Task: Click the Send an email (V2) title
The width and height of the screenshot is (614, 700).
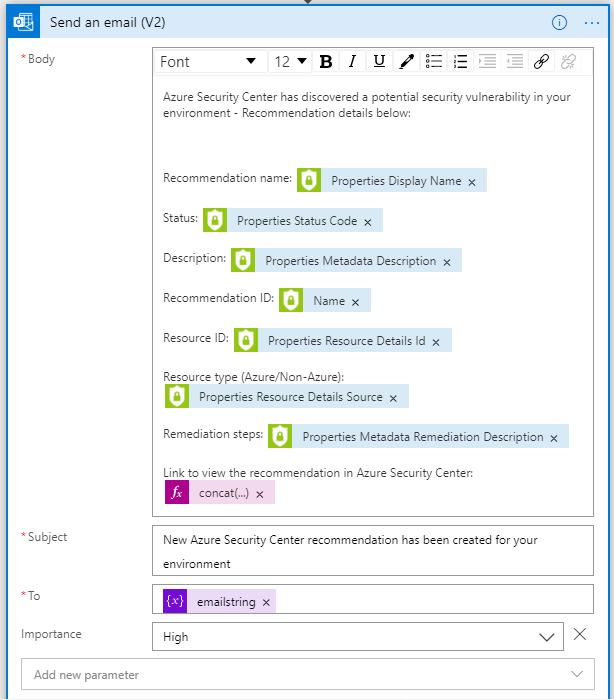Action: click(108, 22)
